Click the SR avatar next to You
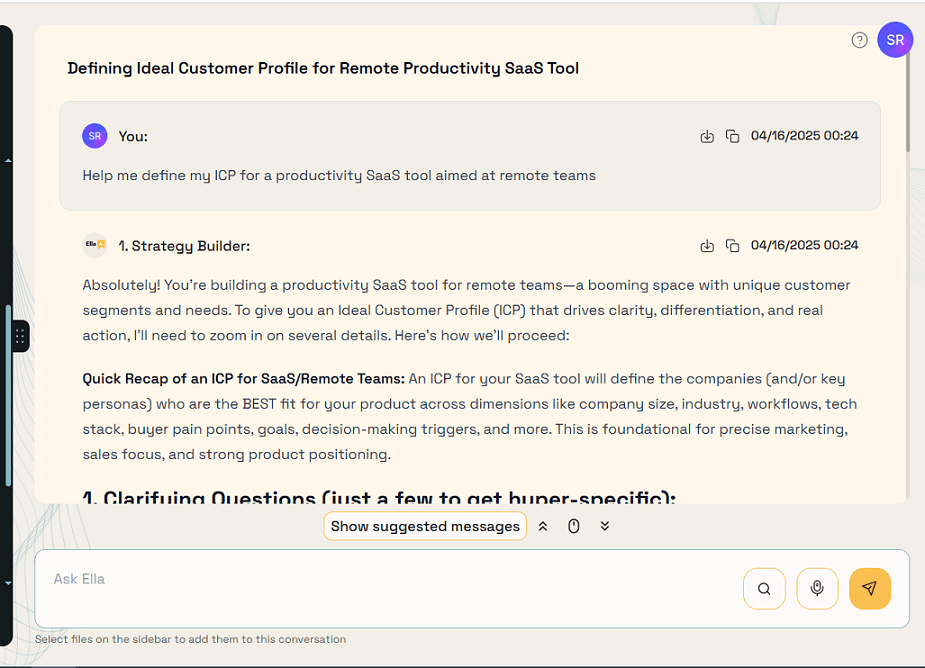Screen dimensions: 925x668 (x=94, y=136)
